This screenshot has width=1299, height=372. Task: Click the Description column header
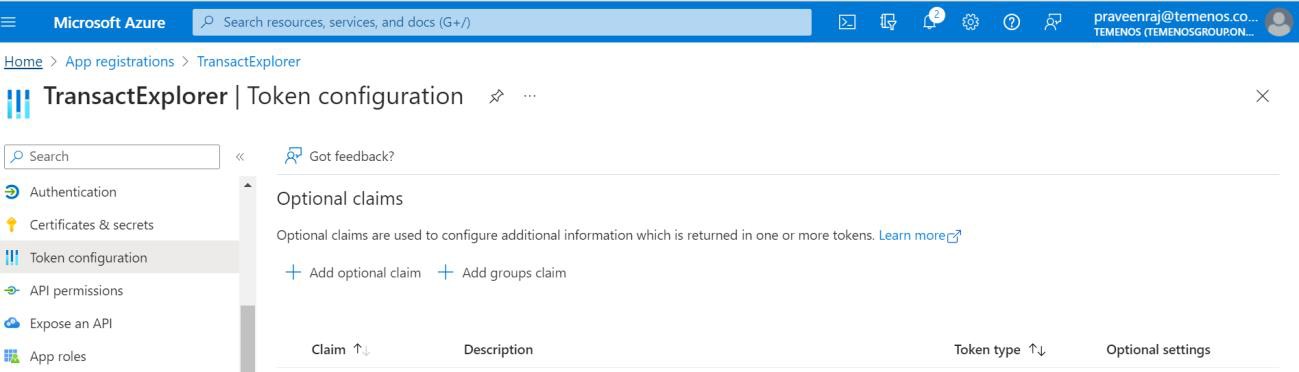click(x=498, y=350)
